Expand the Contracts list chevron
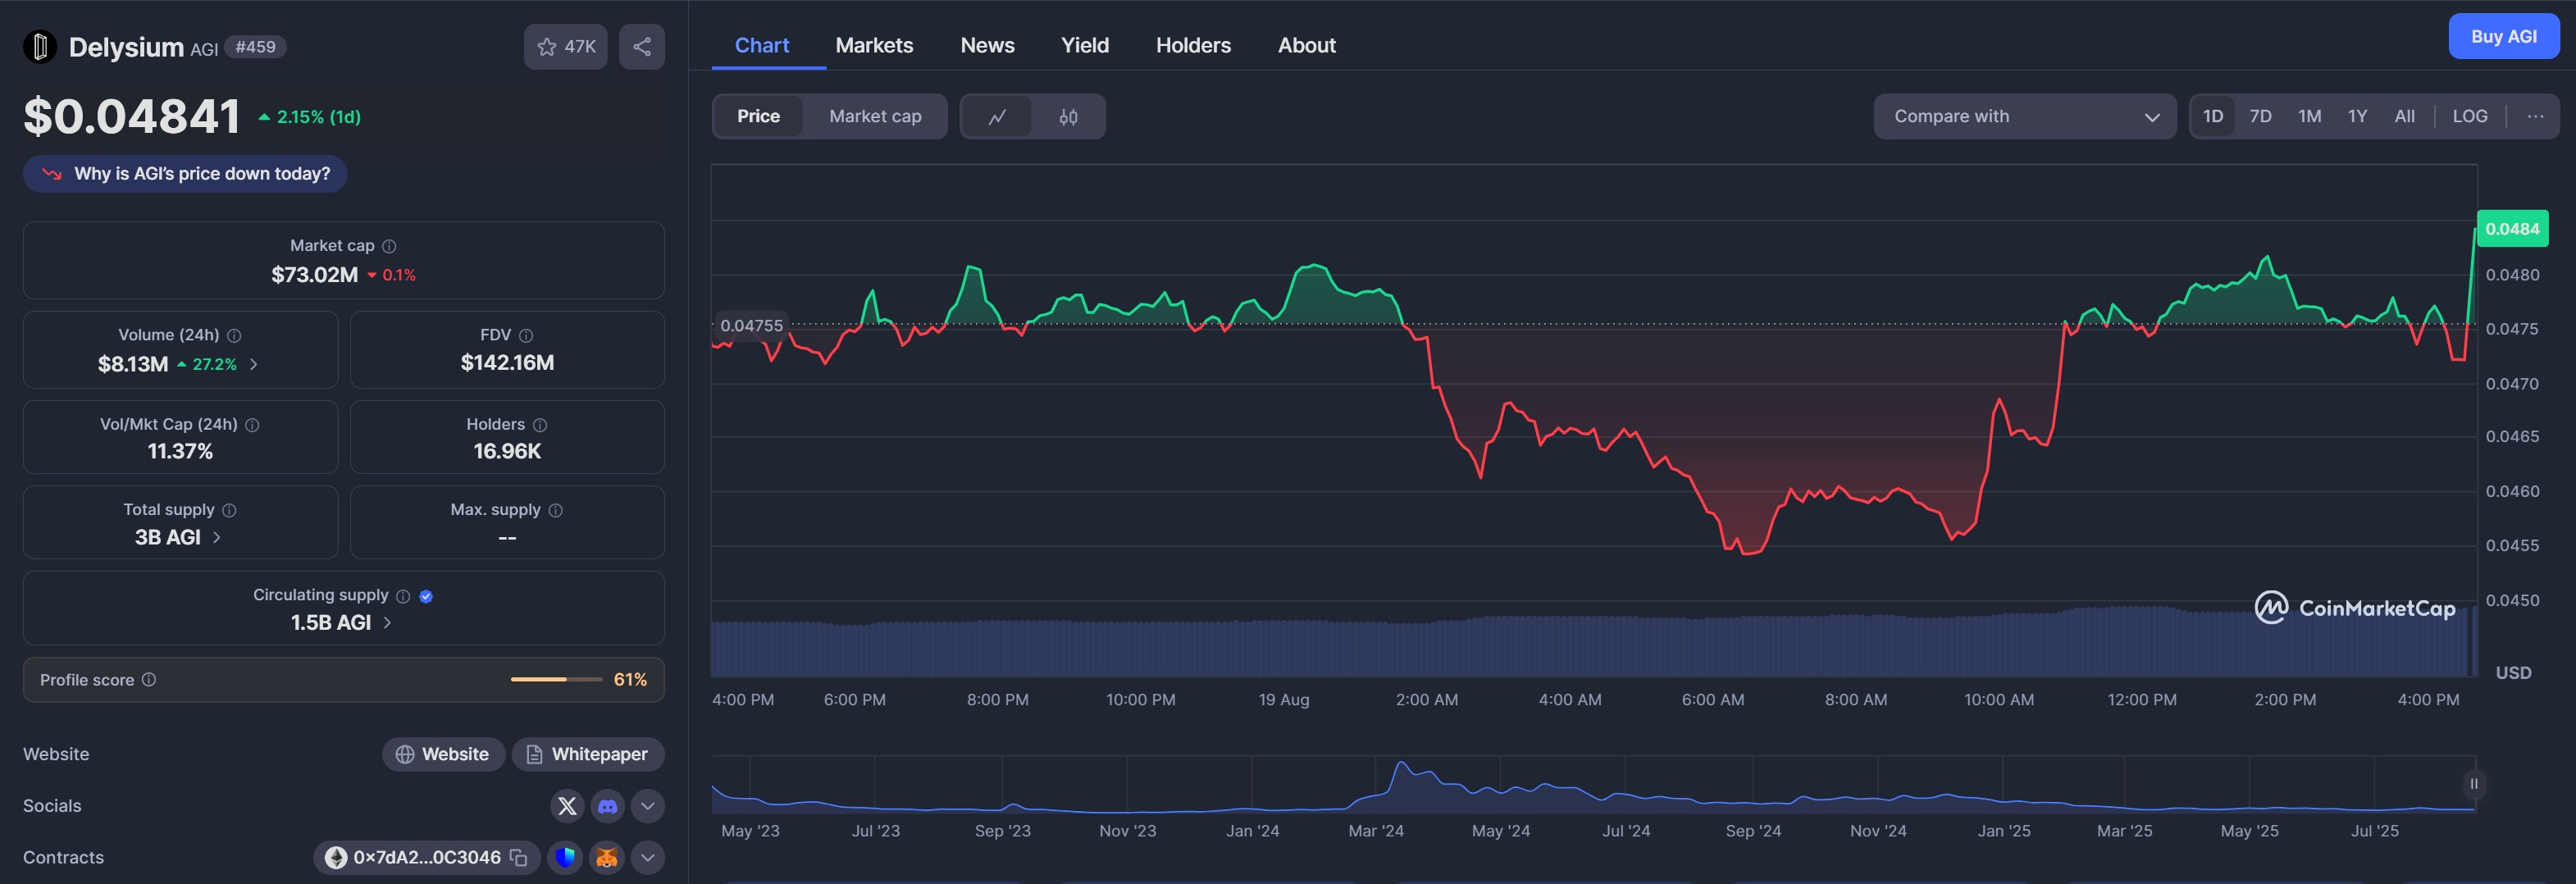Image resolution: width=2576 pixels, height=884 pixels. pyautogui.click(x=647, y=858)
